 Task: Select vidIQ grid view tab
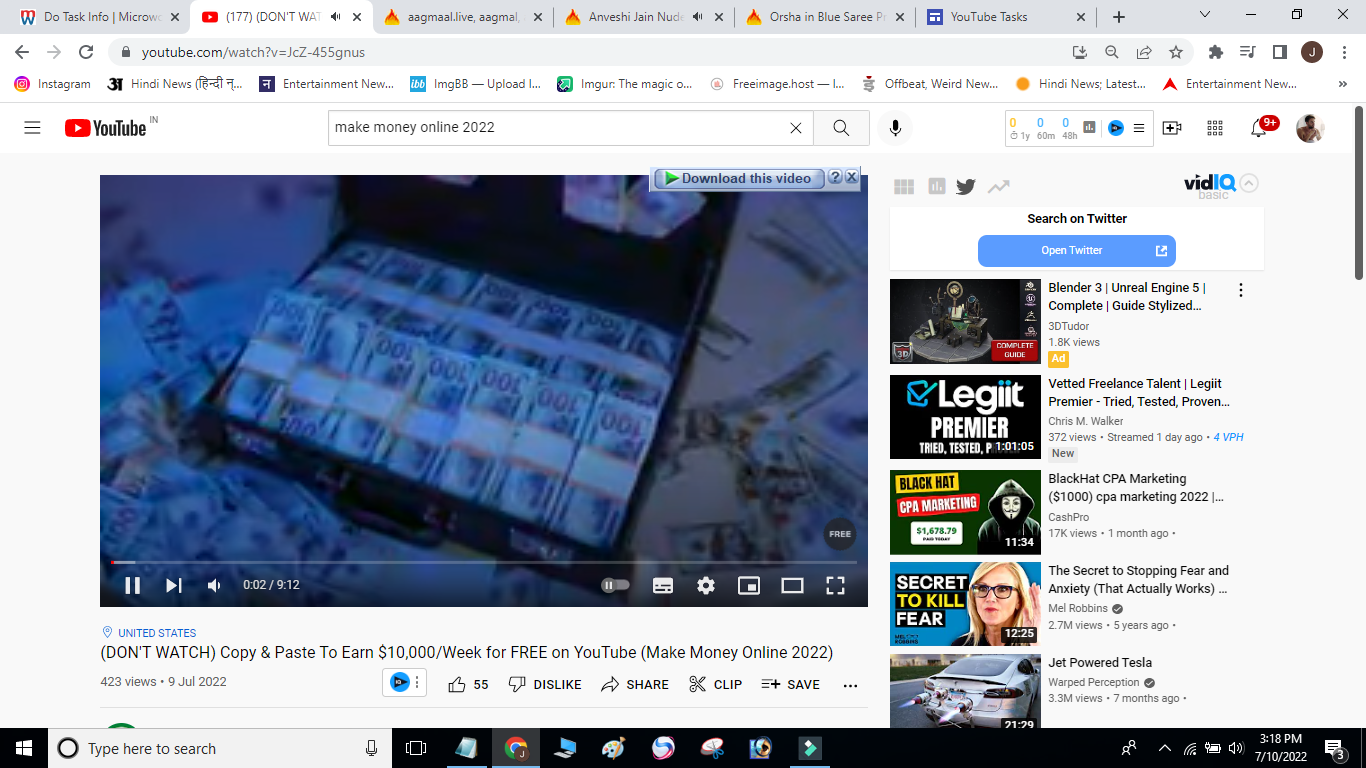tap(904, 186)
